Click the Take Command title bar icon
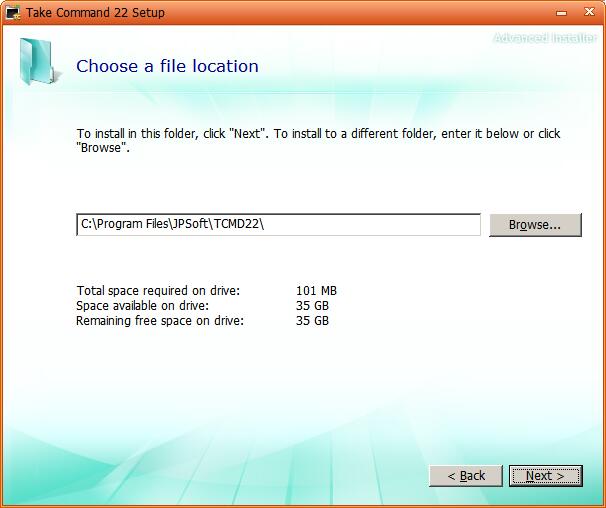 (x=13, y=12)
